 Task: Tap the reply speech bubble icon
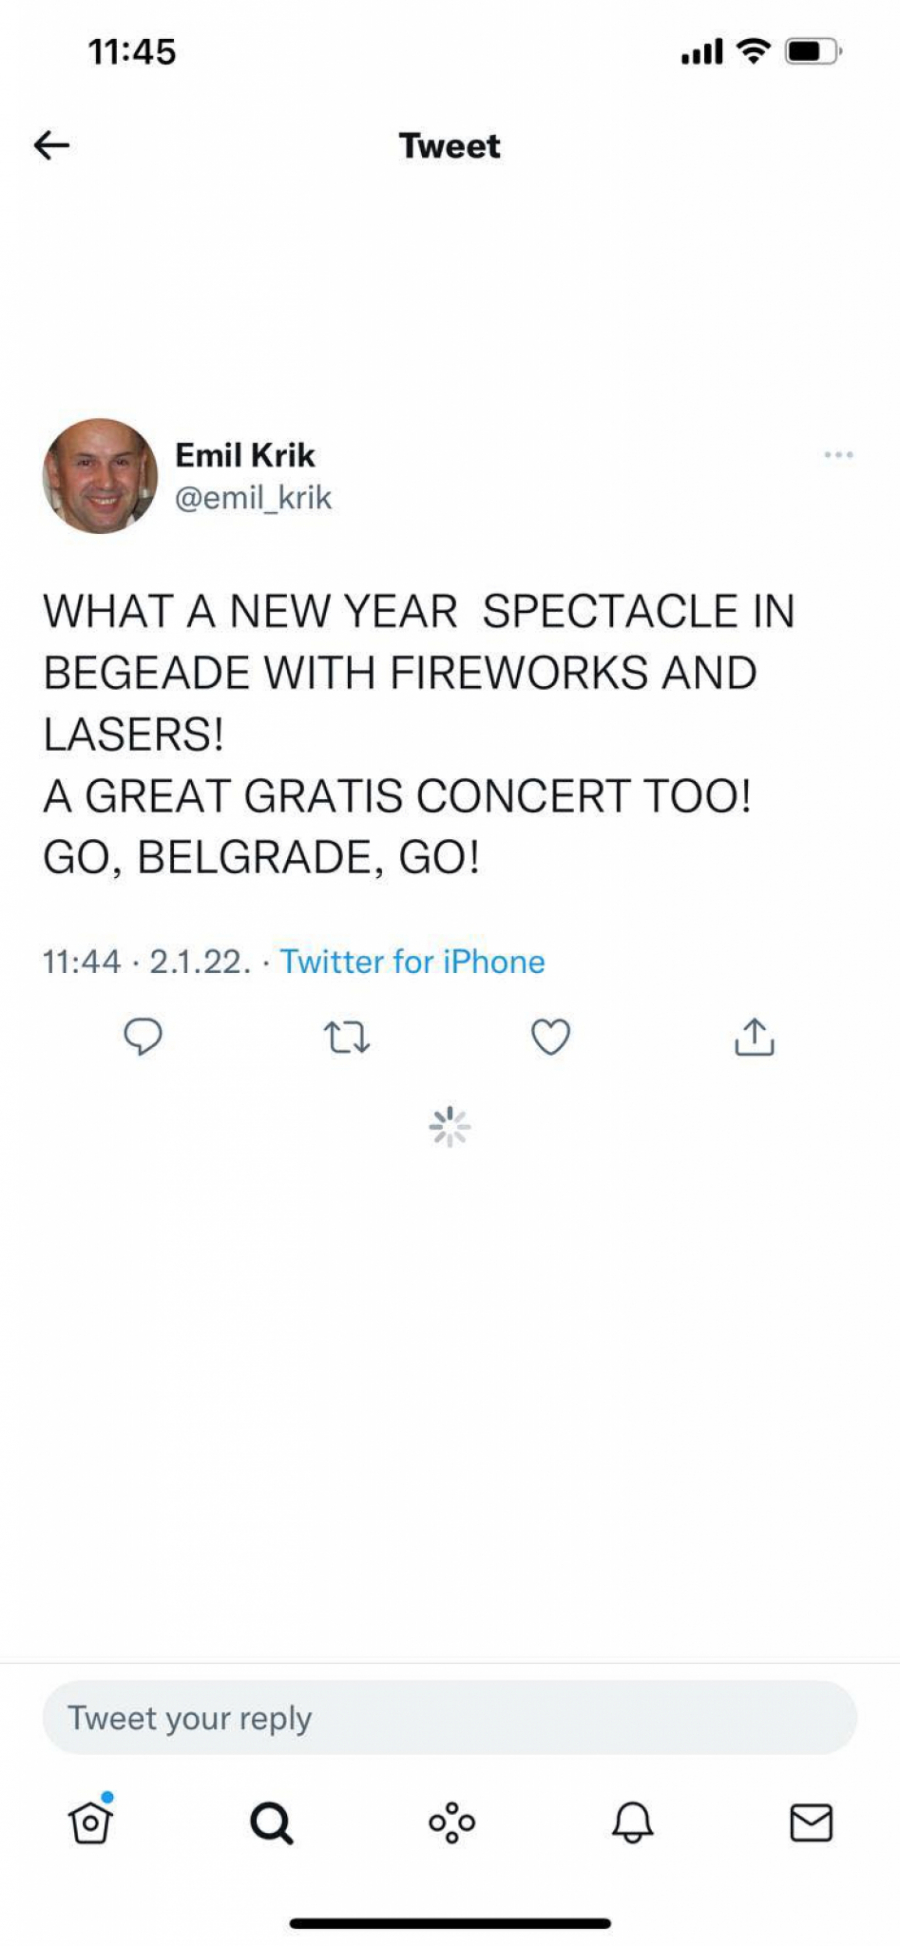click(143, 1037)
